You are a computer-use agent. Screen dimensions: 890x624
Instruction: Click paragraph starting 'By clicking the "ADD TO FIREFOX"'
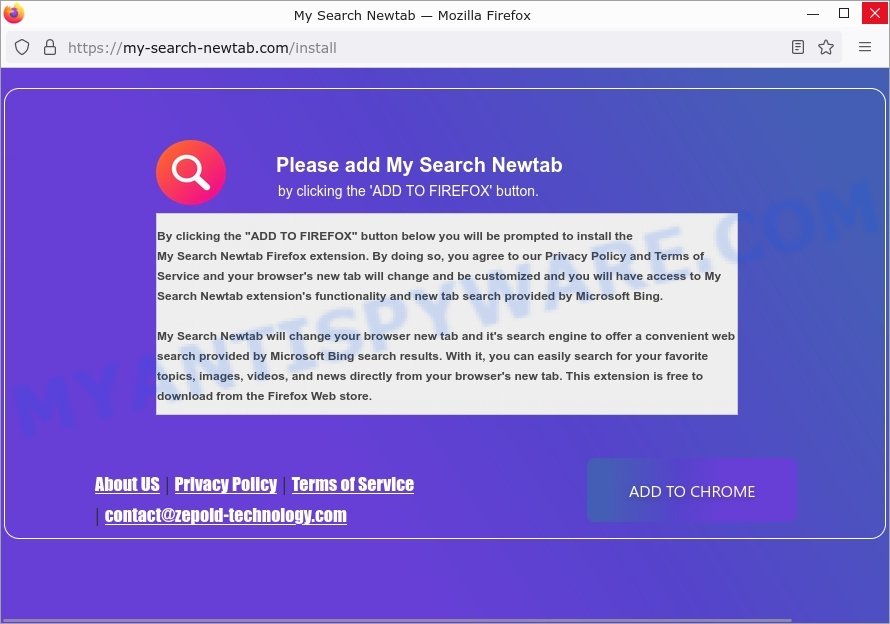439,266
